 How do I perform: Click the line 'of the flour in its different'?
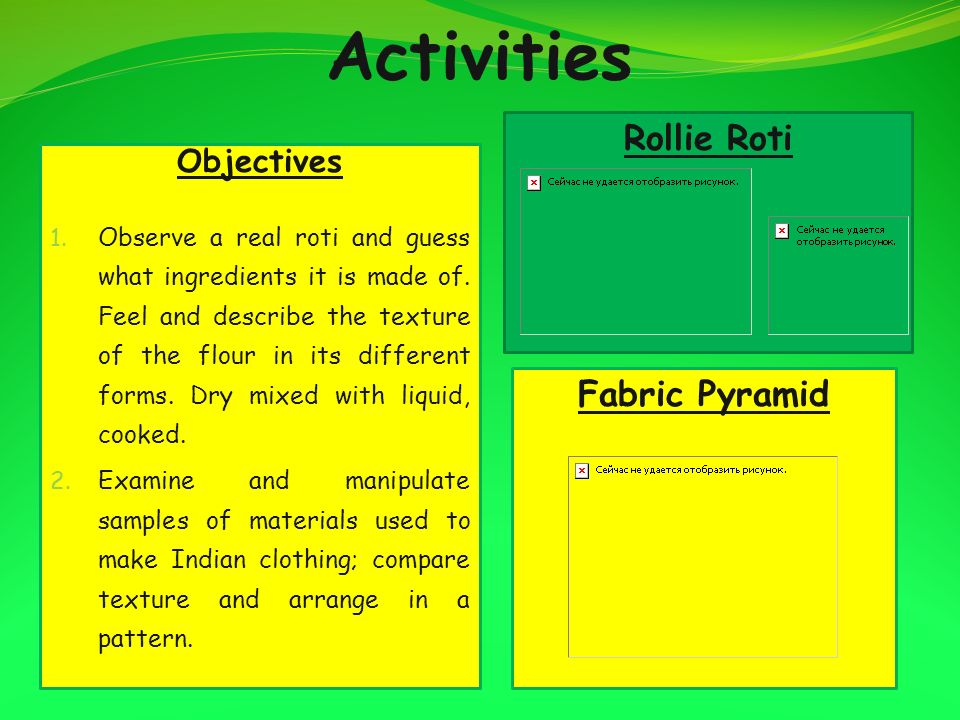click(x=284, y=356)
